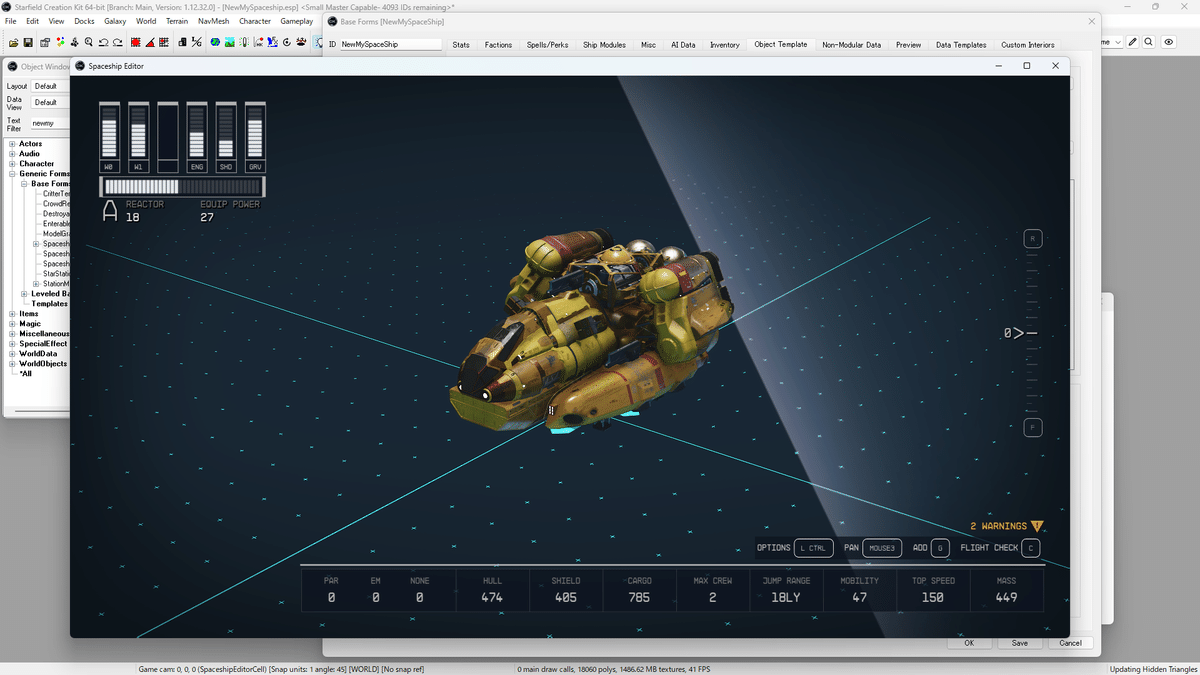
Task: Click the F marker on the vertical gauge
Action: click(1033, 428)
